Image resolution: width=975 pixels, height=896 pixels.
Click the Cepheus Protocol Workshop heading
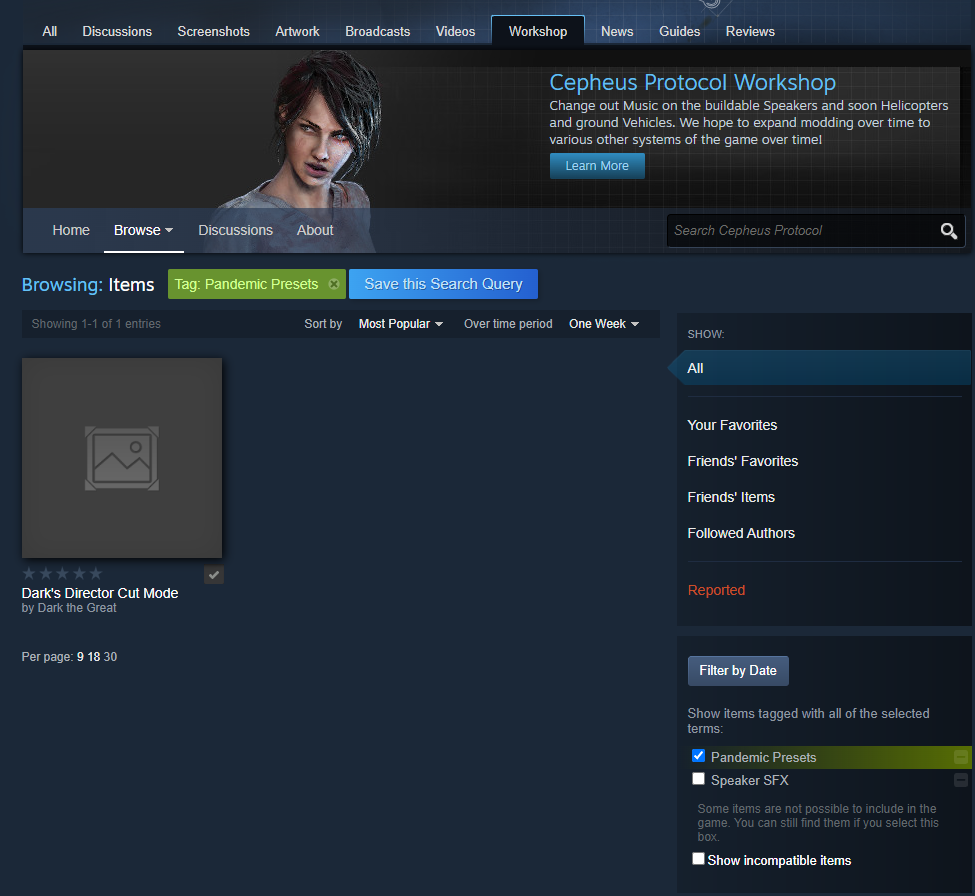tap(692, 82)
